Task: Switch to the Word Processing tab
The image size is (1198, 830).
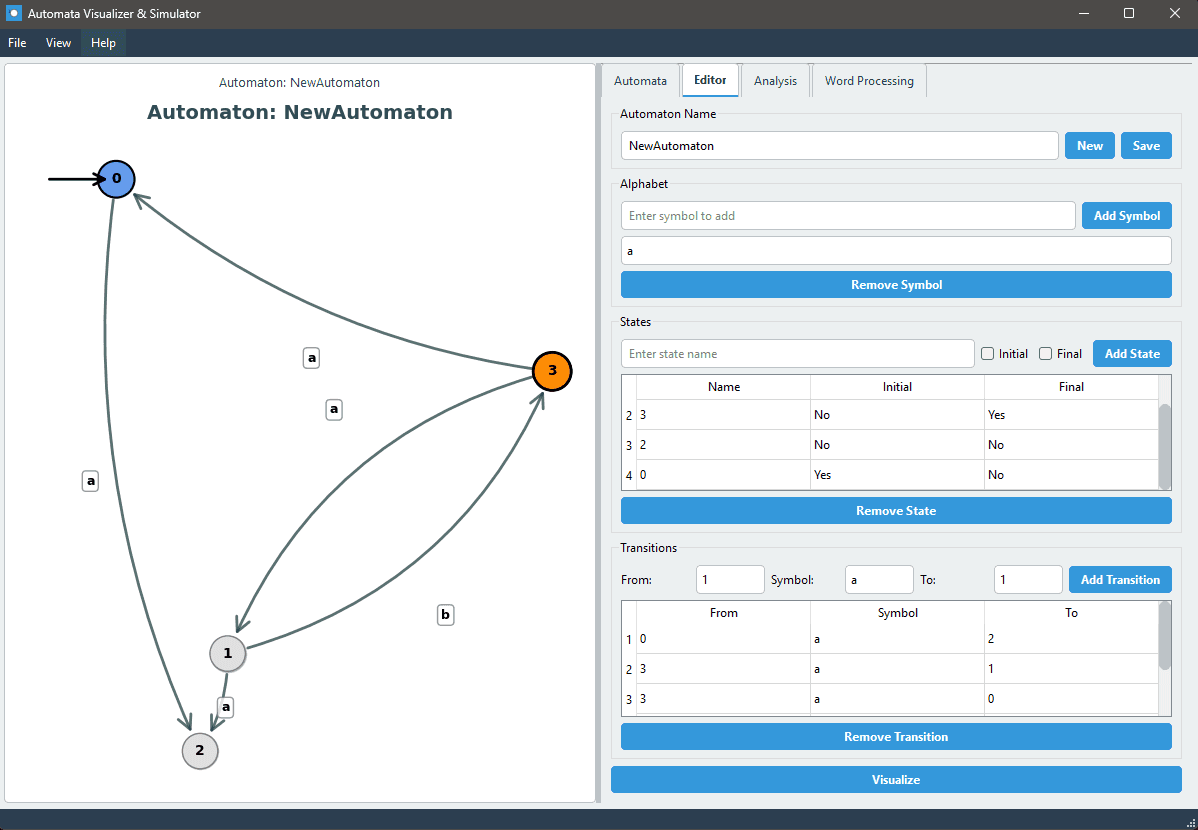Action: [x=869, y=81]
